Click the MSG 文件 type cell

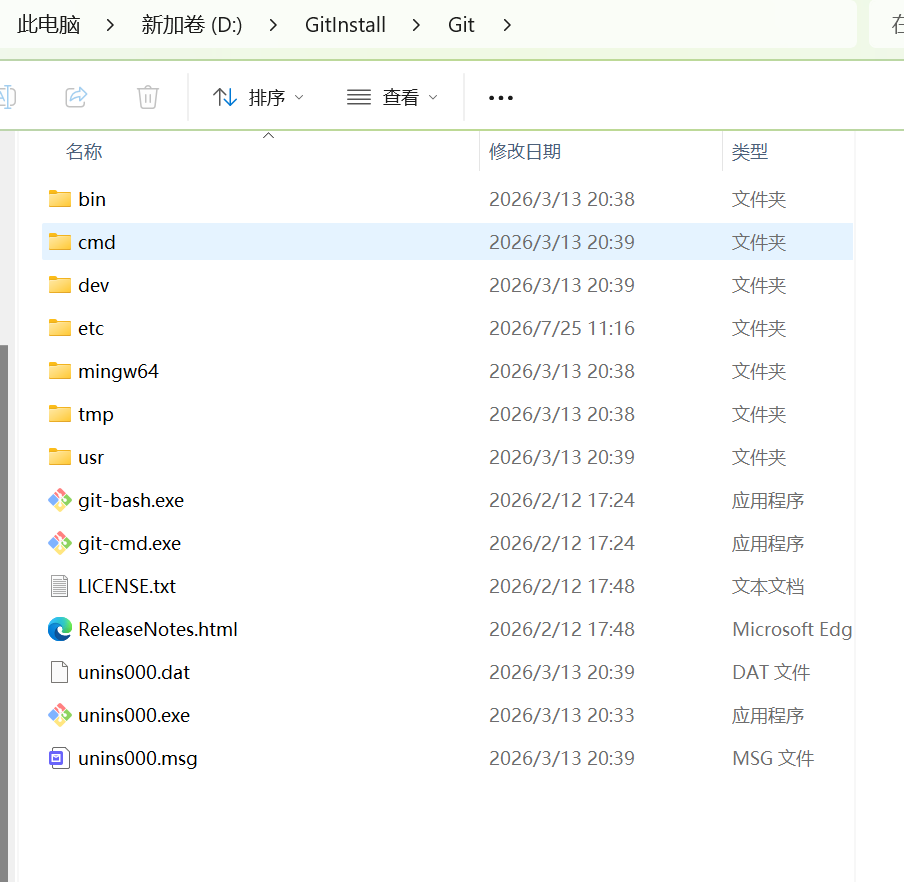coord(773,759)
